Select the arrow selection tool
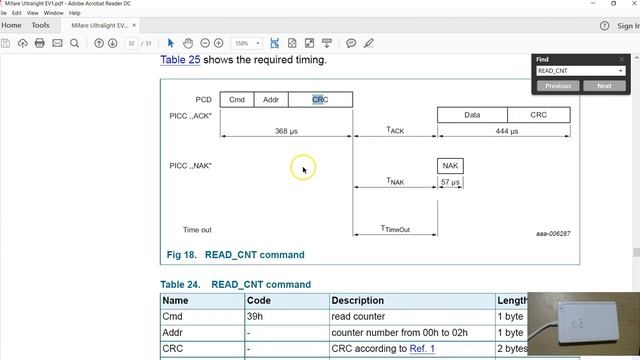This screenshot has width=640, height=360. (x=171, y=43)
